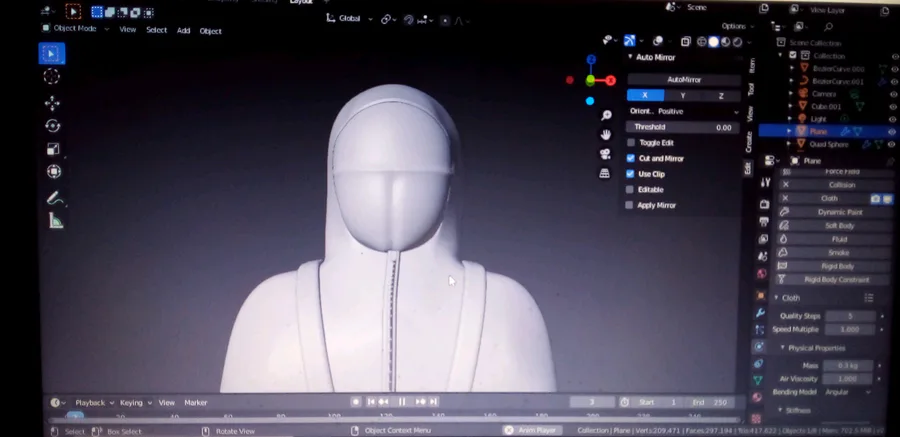The image size is (900, 437).
Task: Click the Threshold value field
Action: (684, 127)
